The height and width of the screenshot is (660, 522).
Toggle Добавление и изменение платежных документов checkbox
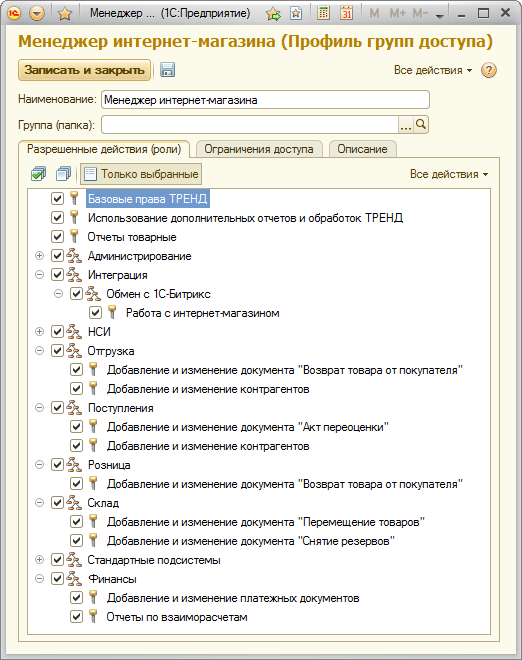(x=76, y=597)
